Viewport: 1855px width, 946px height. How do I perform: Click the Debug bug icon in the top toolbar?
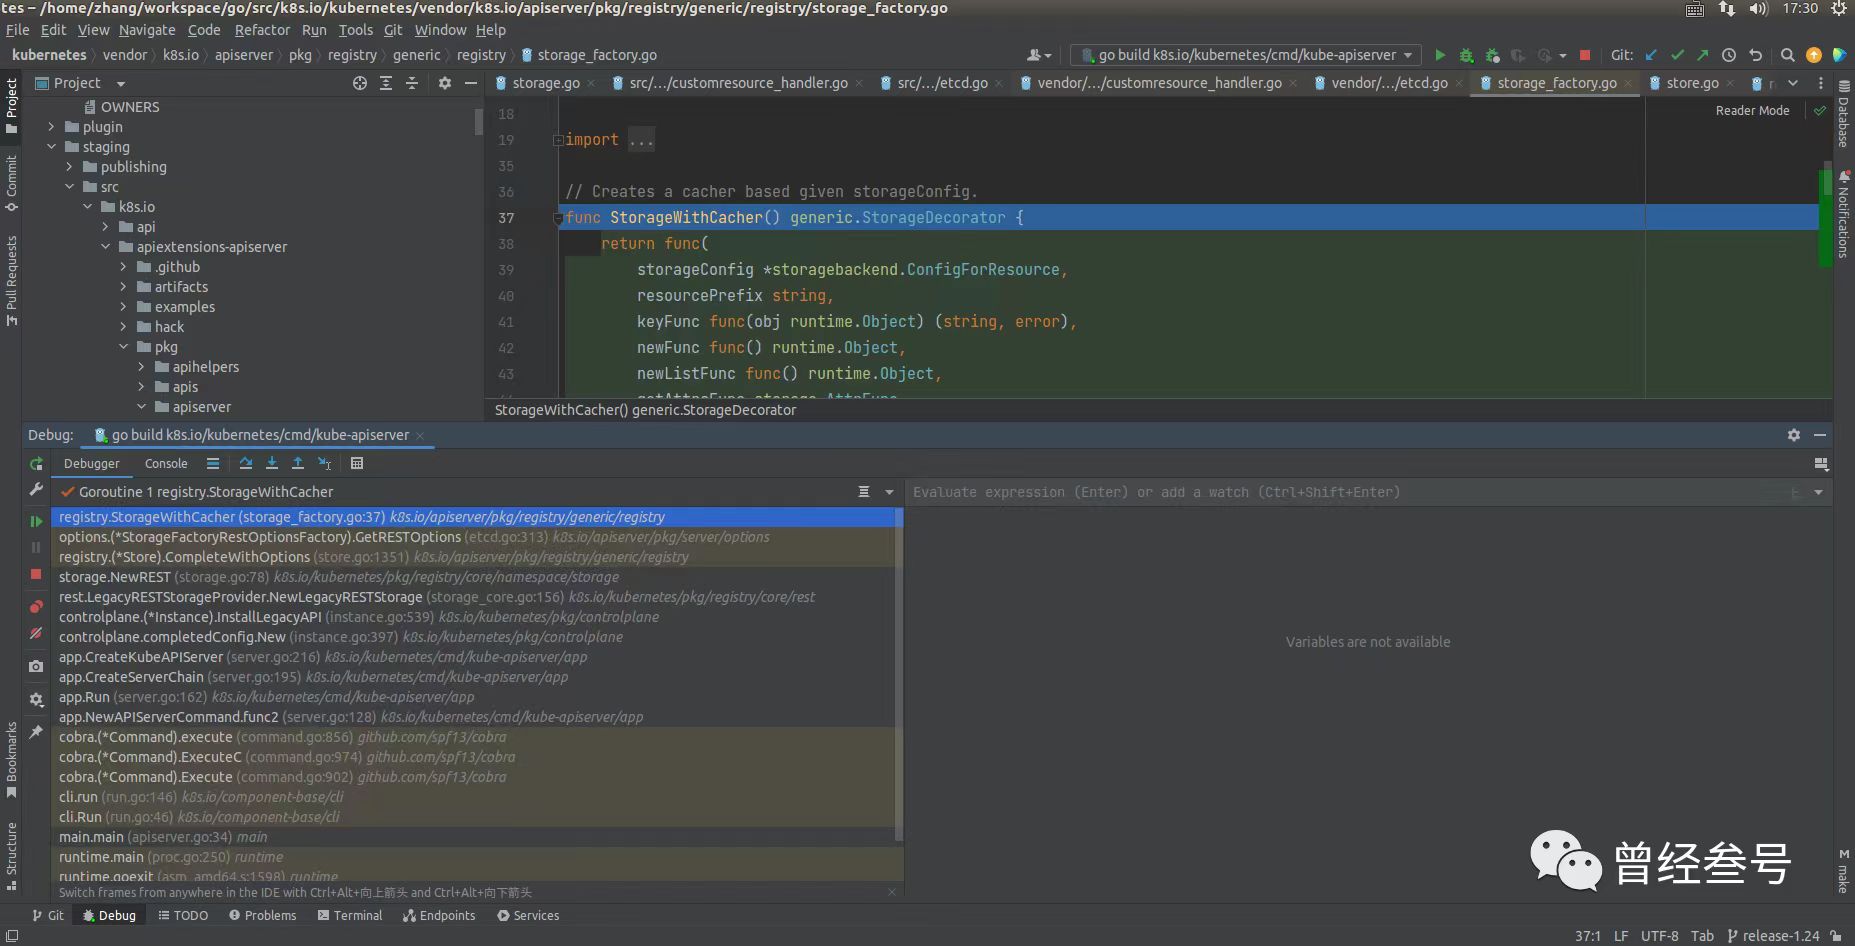tap(1466, 55)
